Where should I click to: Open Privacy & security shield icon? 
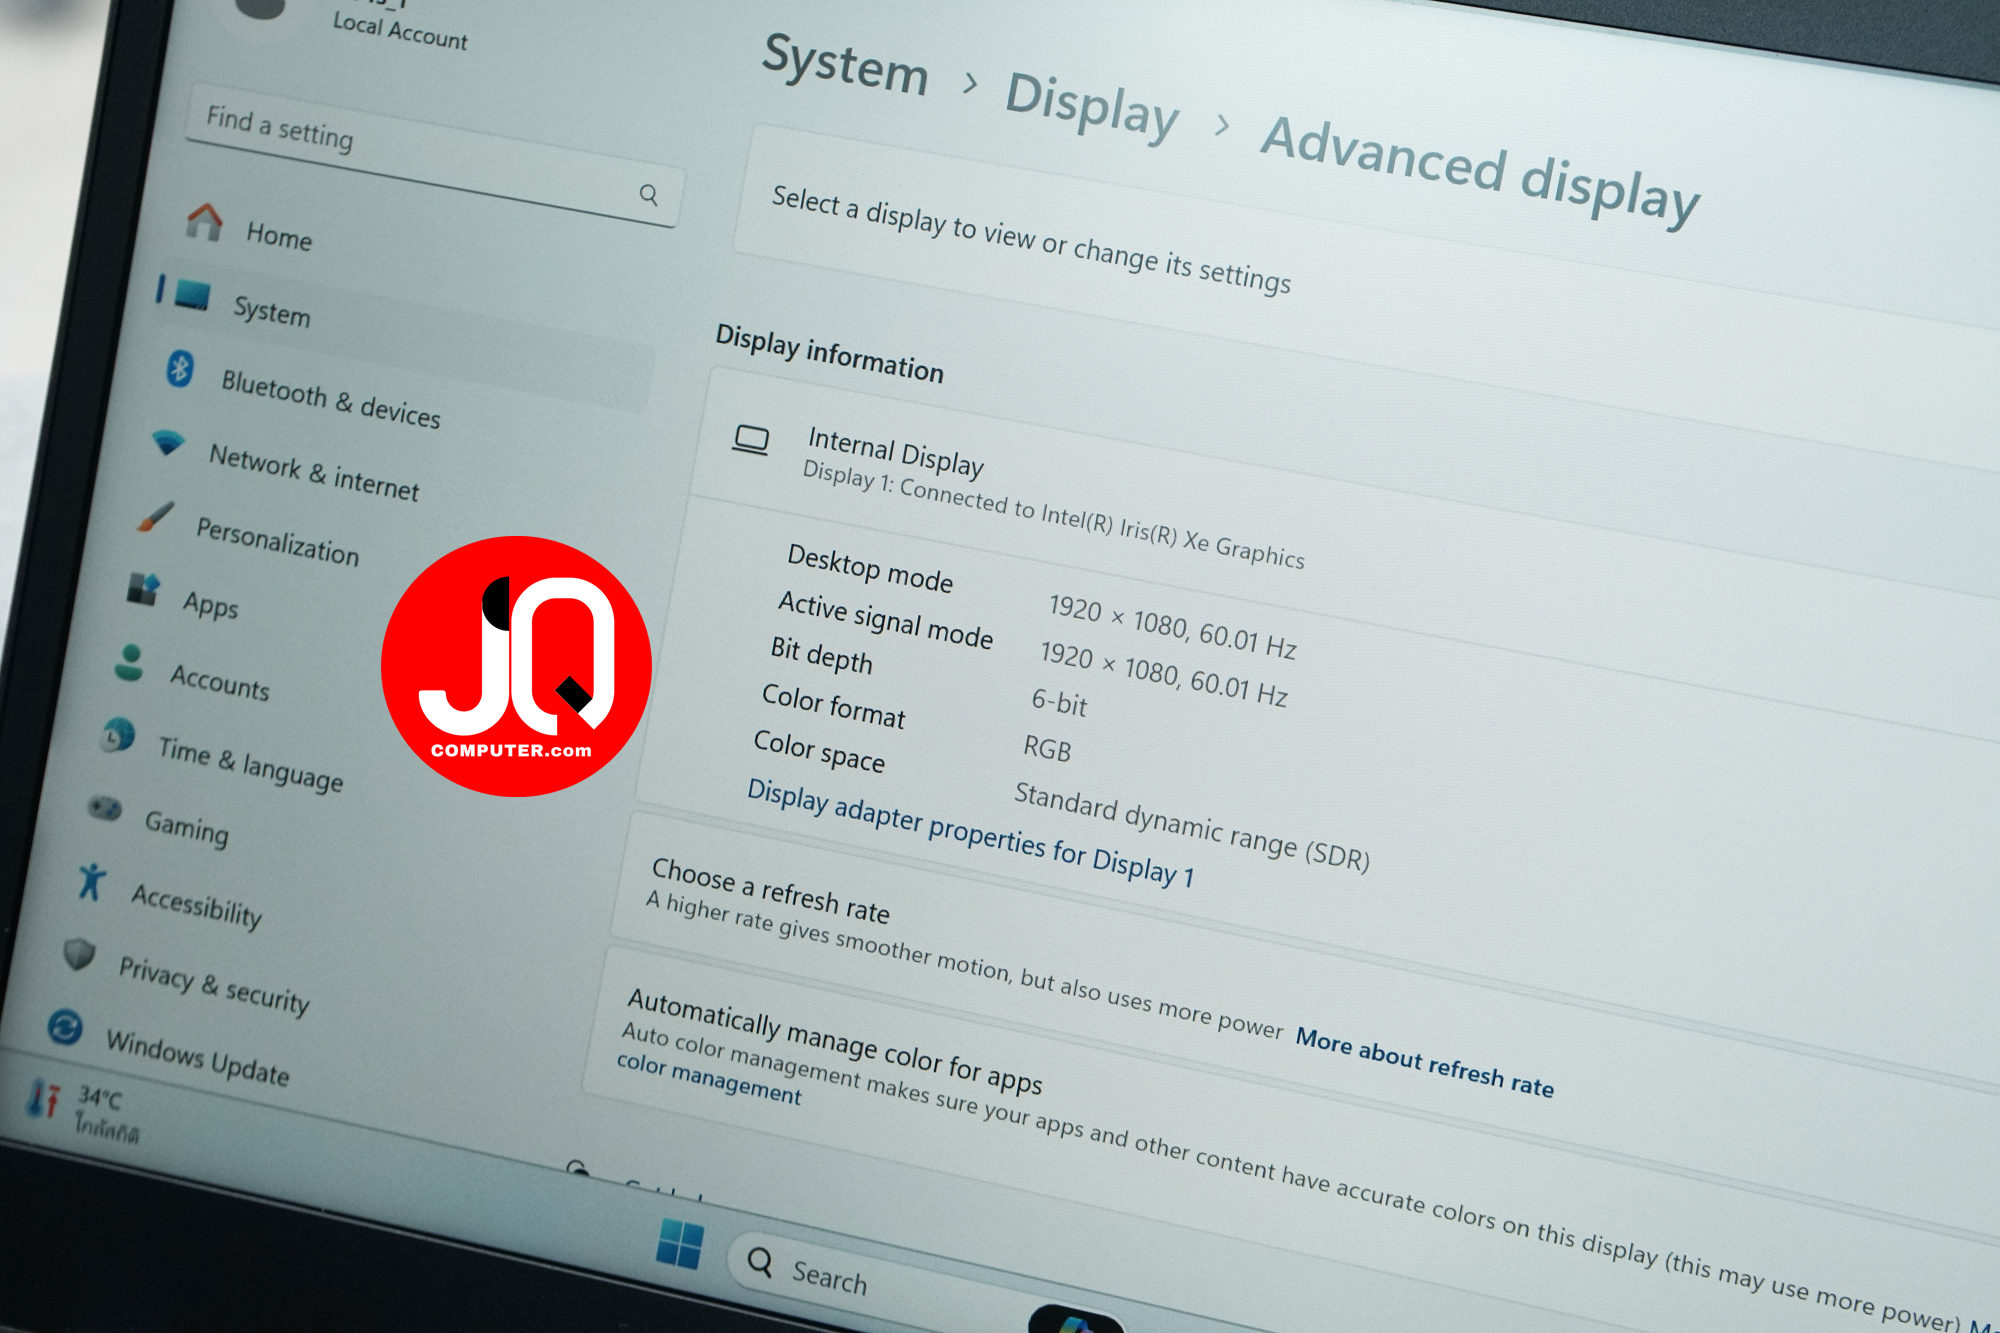[x=79, y=954]
